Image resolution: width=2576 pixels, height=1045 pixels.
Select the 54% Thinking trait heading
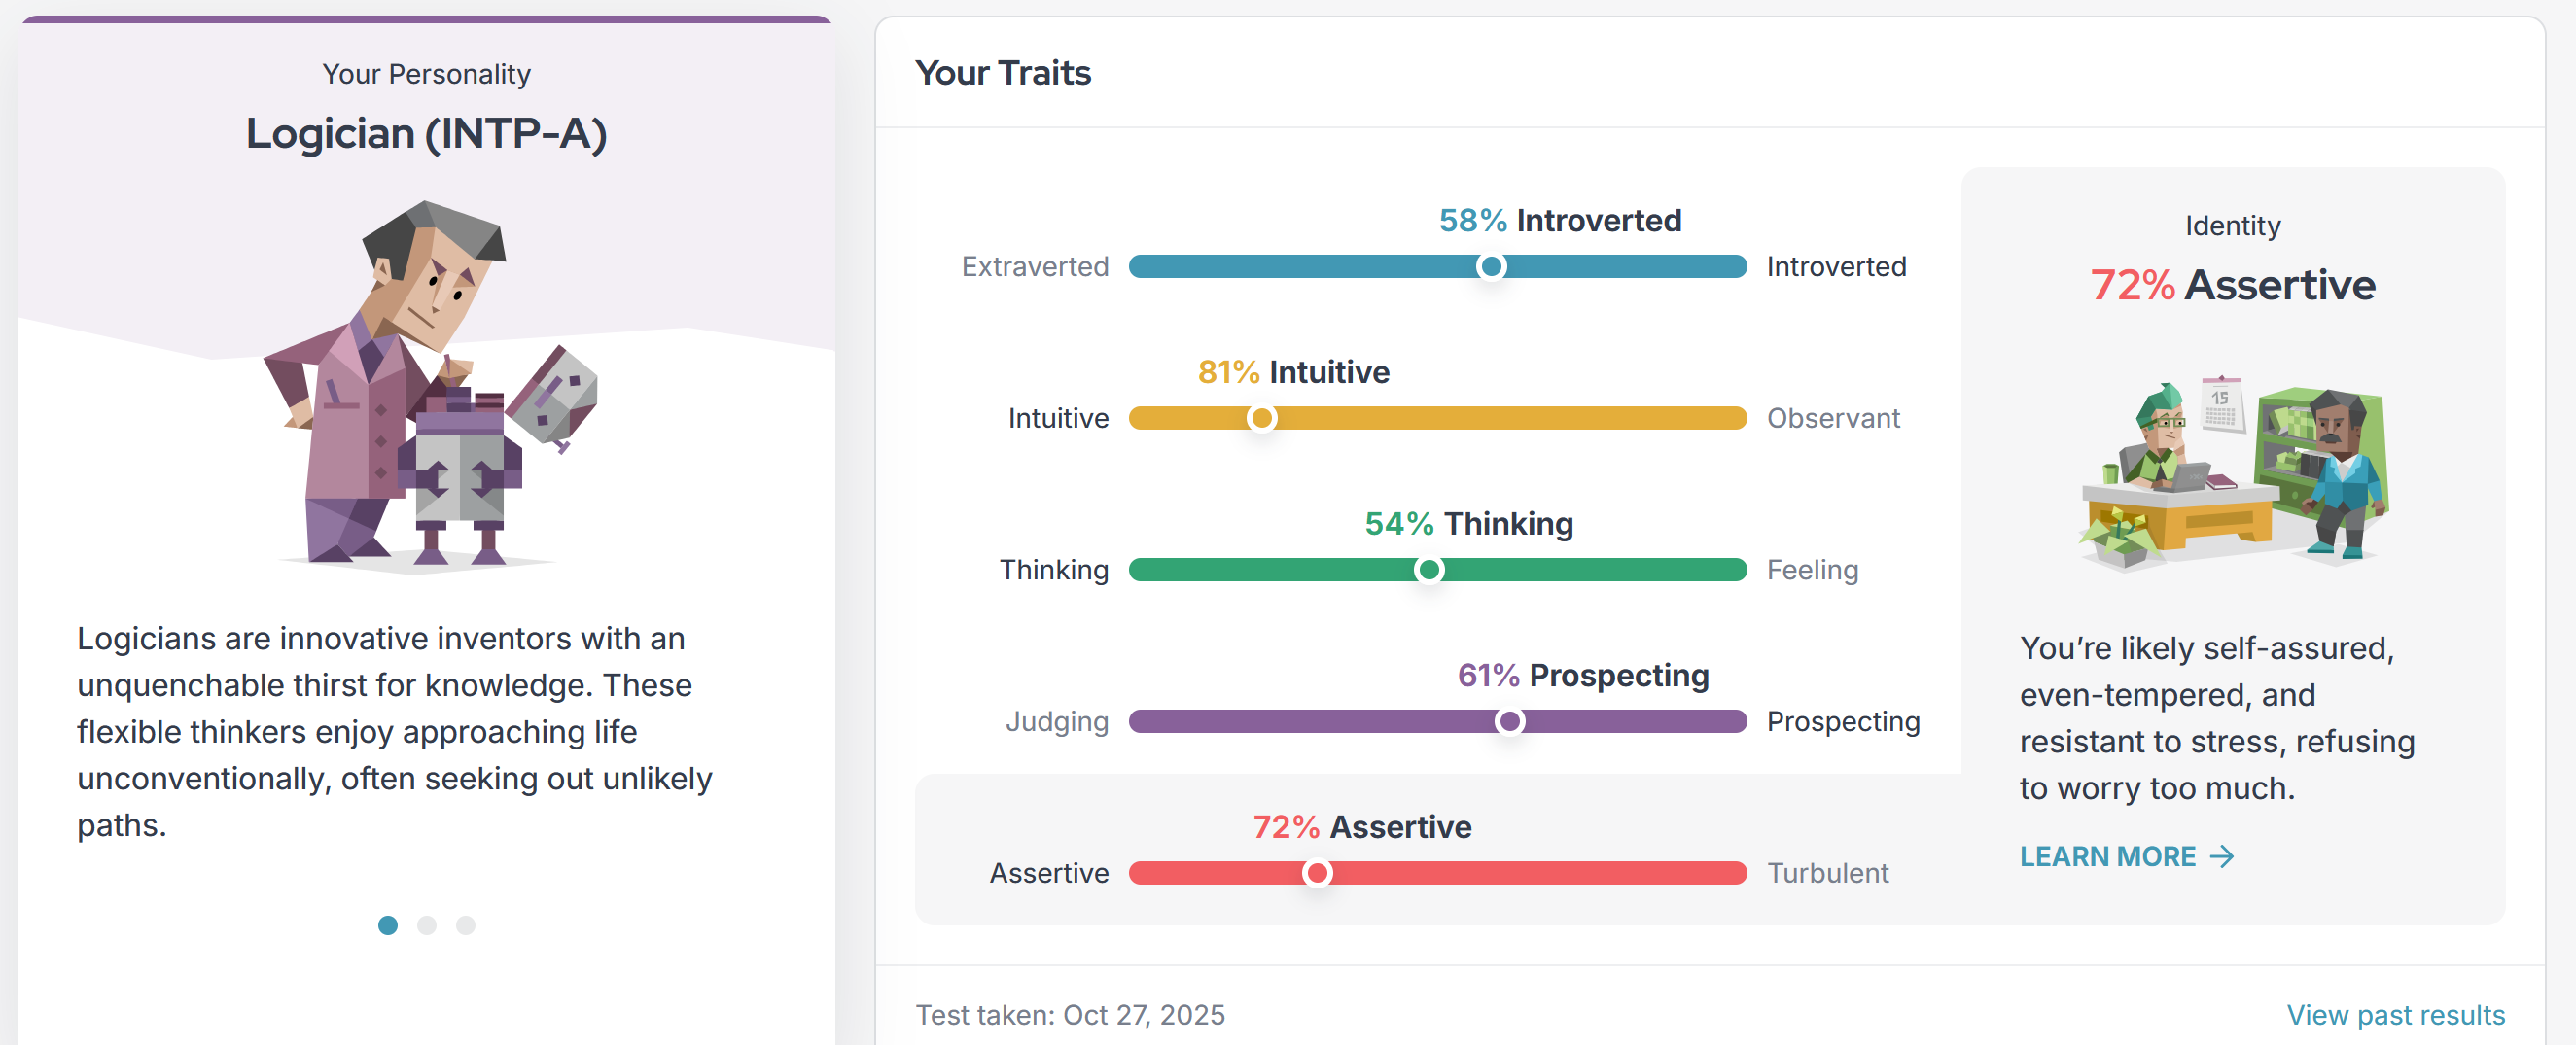coord(1468,523)
